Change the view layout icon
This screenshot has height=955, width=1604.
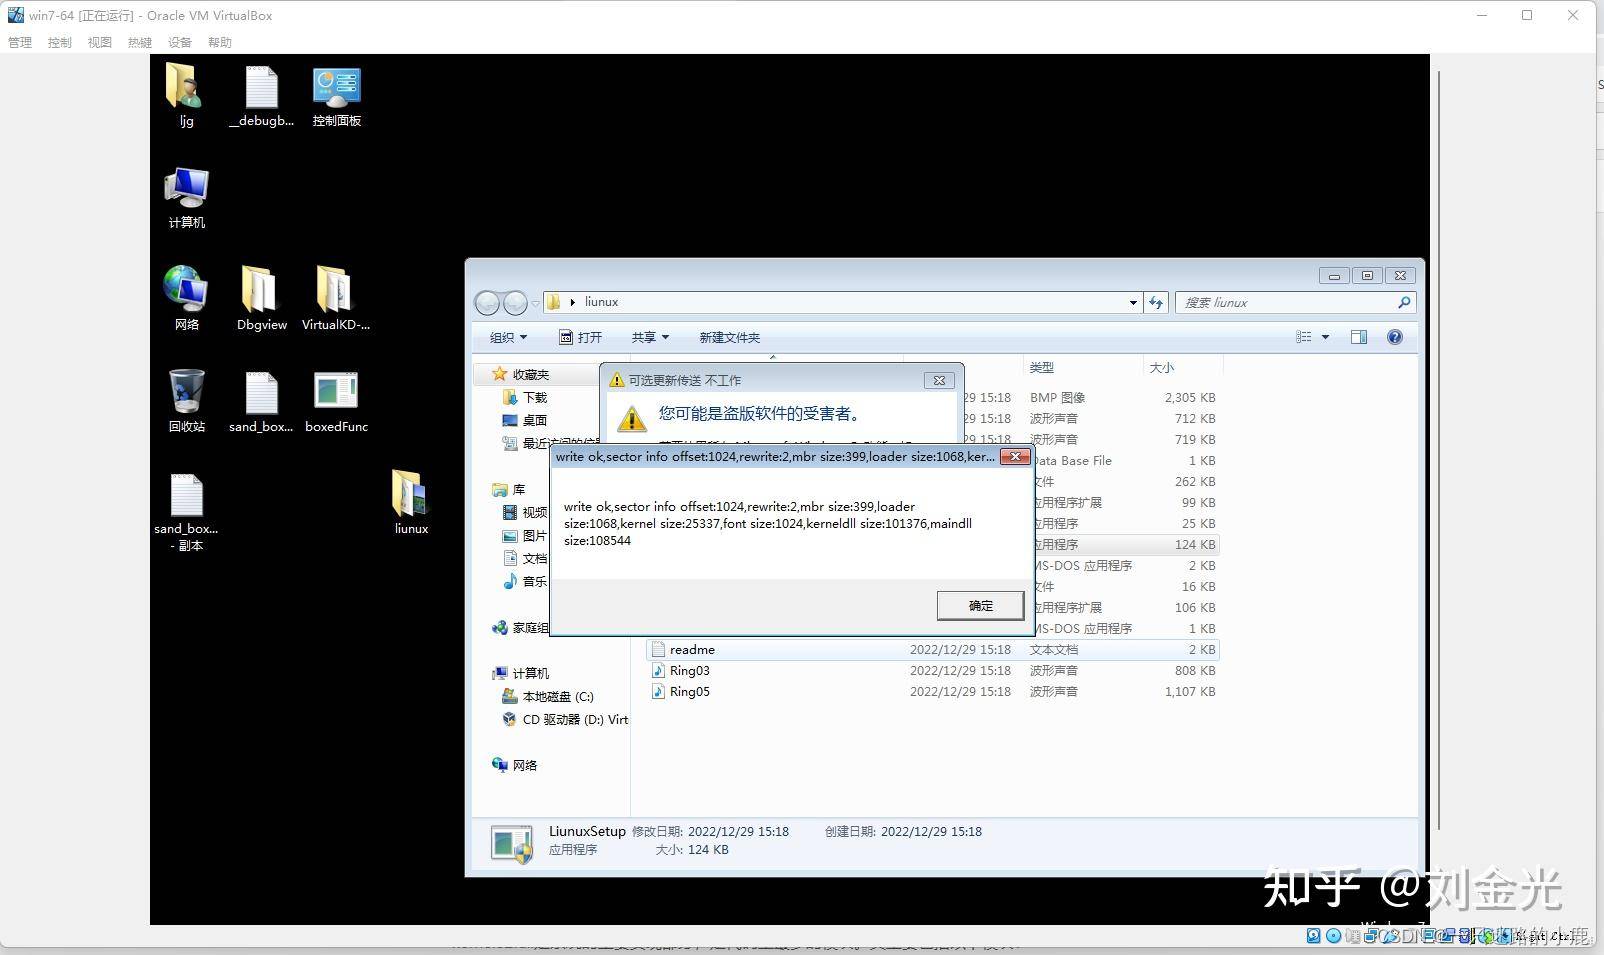tap(1304, 337)
